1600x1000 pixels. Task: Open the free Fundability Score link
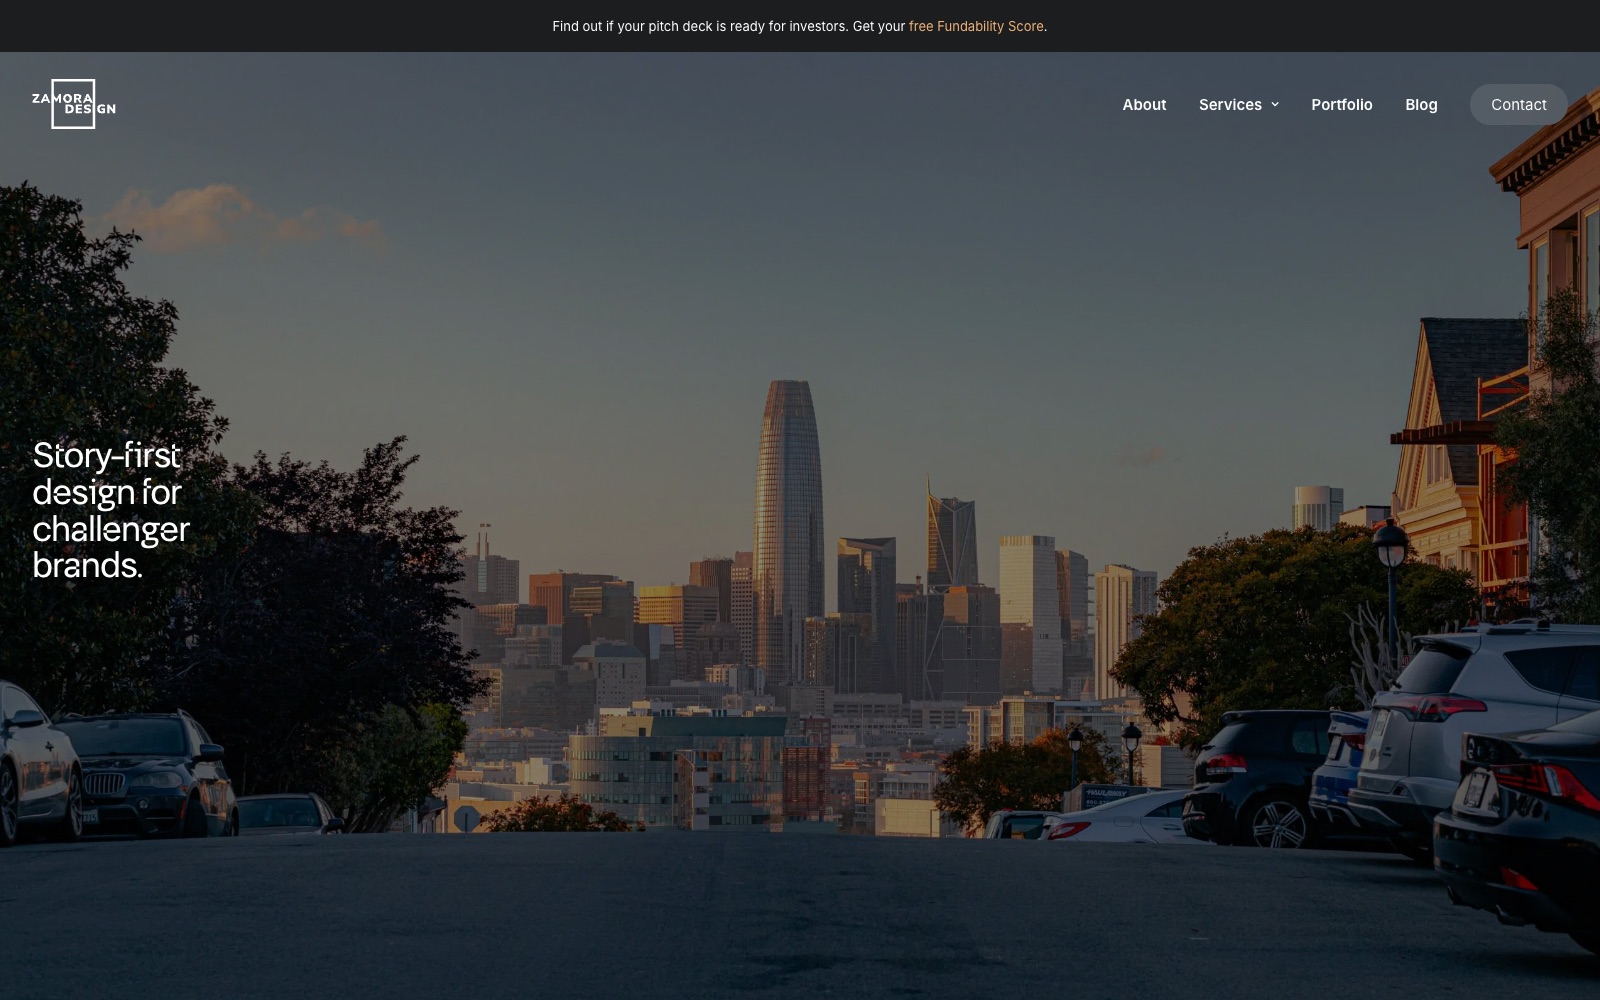click(x=976, y=26)
